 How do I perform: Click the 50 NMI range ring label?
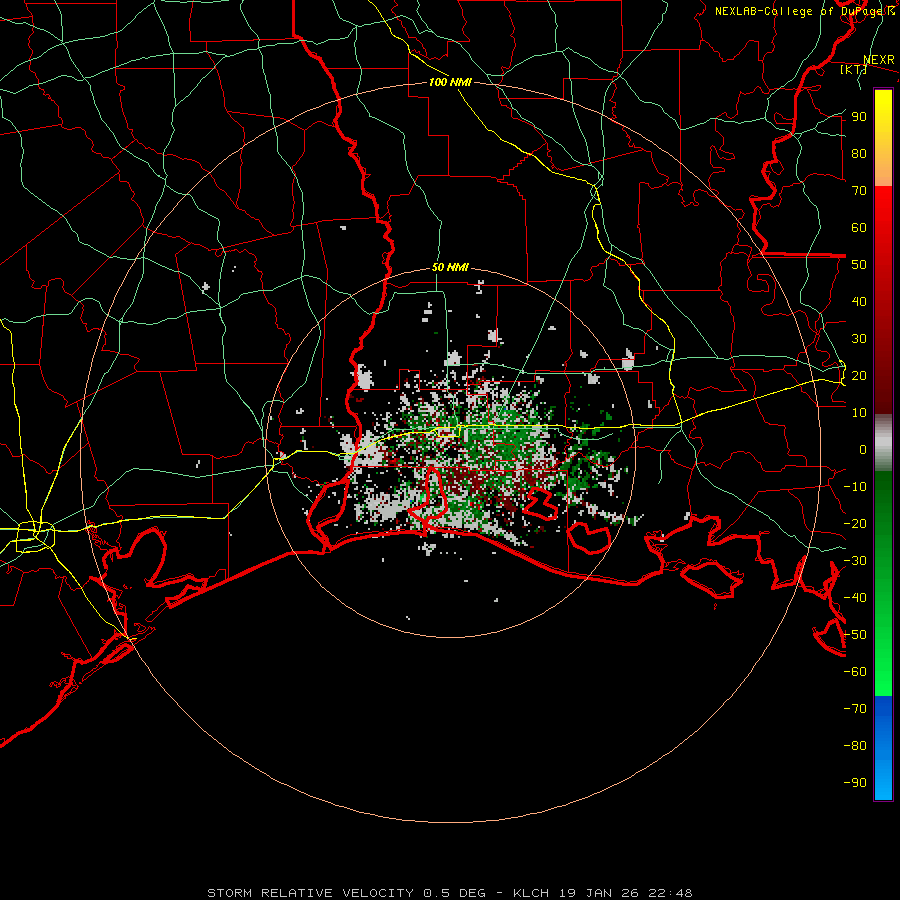450,267
